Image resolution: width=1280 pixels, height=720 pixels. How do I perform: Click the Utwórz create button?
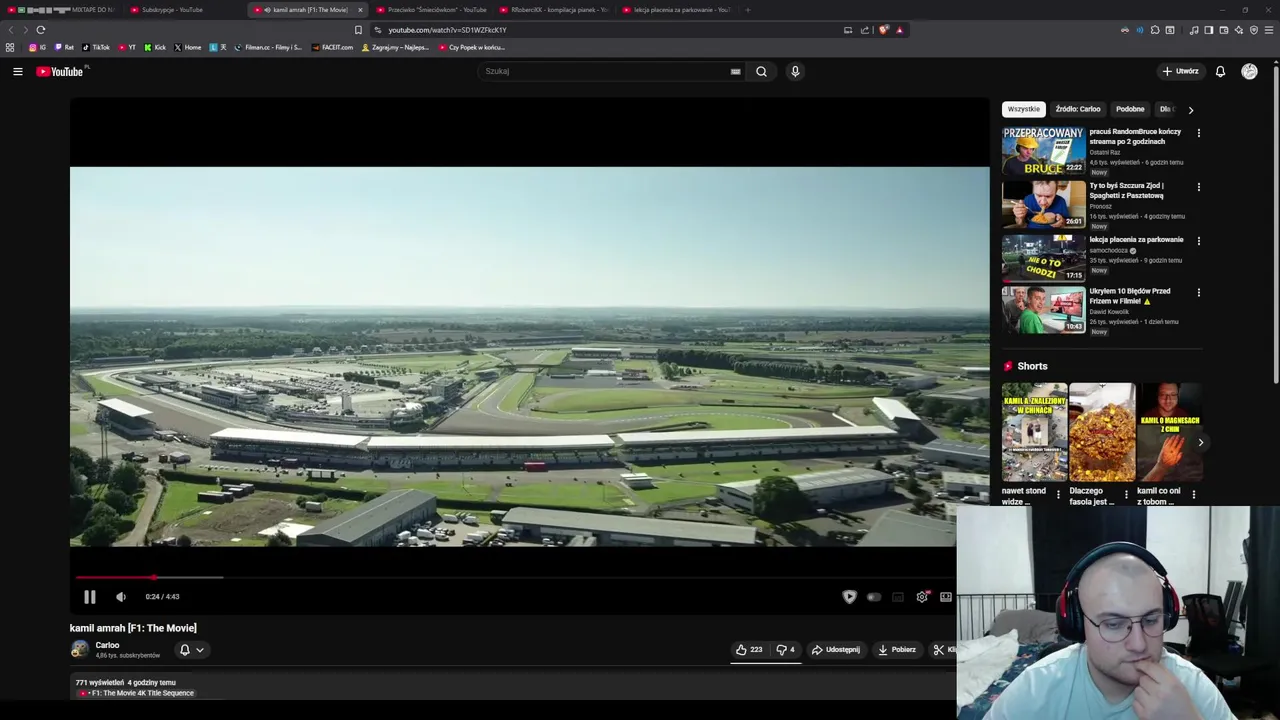(1180, 71)
